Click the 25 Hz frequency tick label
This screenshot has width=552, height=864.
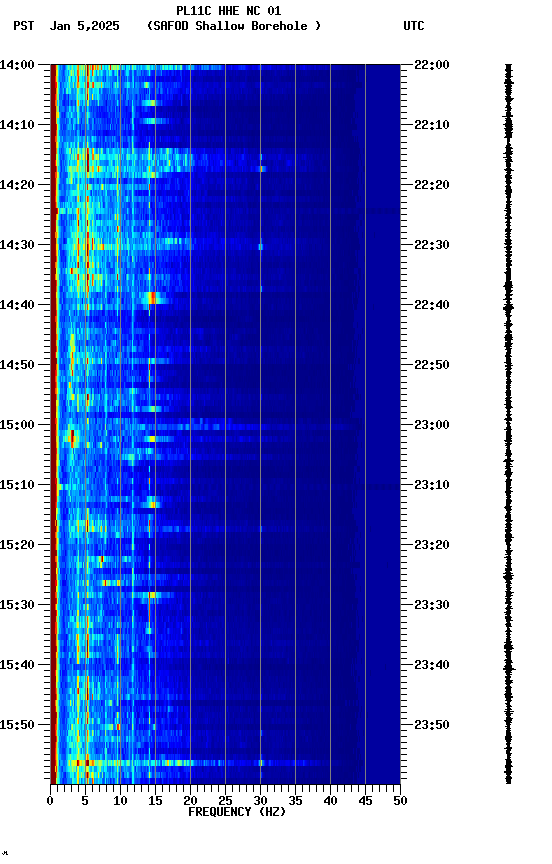coord(225,801)
